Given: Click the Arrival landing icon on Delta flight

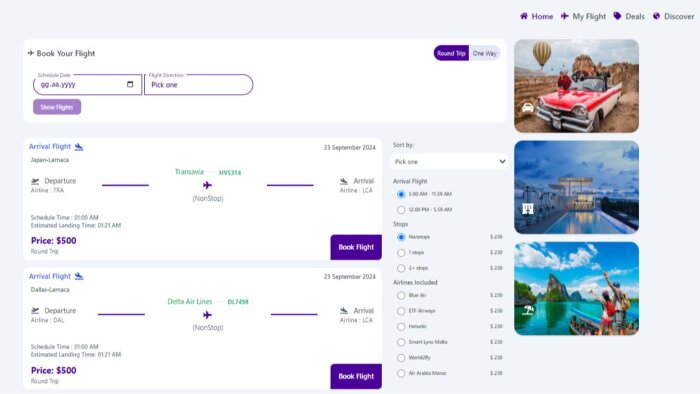Looking at the screenshot, I should pos(344,311).
